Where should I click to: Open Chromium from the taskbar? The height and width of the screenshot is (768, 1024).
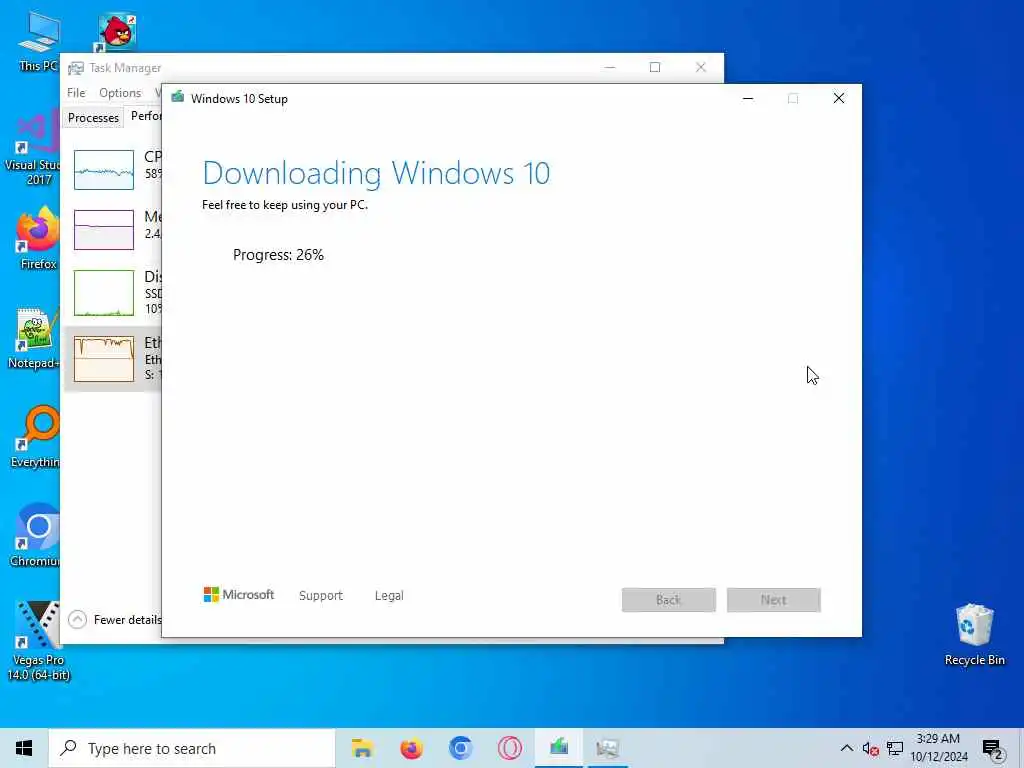460,748
